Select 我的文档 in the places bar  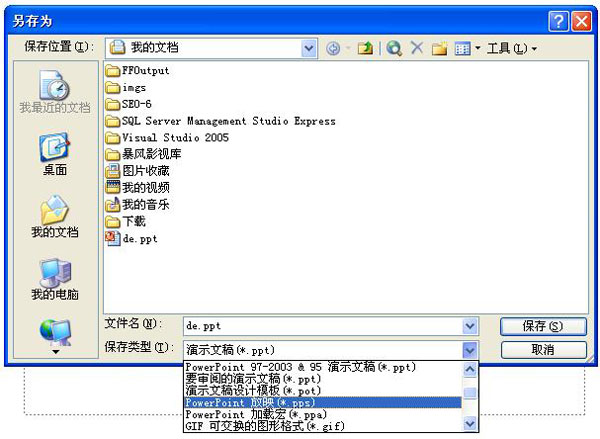coord(55,217)
